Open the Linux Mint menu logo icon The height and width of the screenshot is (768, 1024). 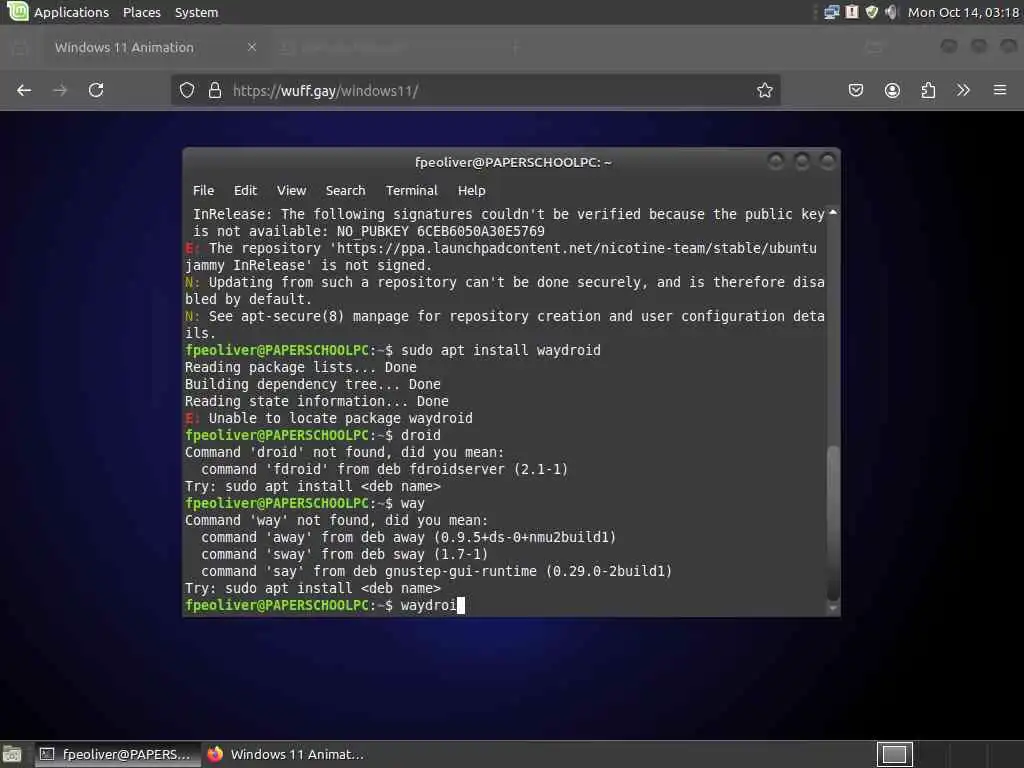coord(18,11)
